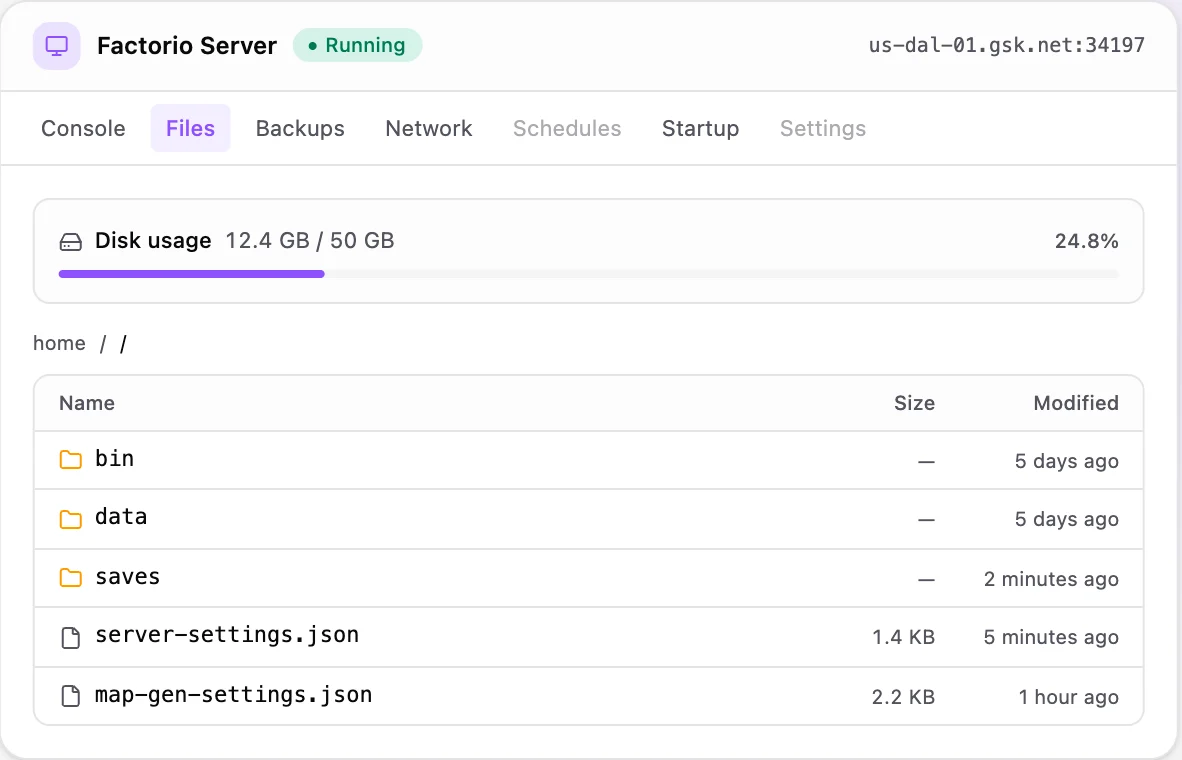Click the Running status badge
The image size is (1182, 760).
tap(357, 45)
